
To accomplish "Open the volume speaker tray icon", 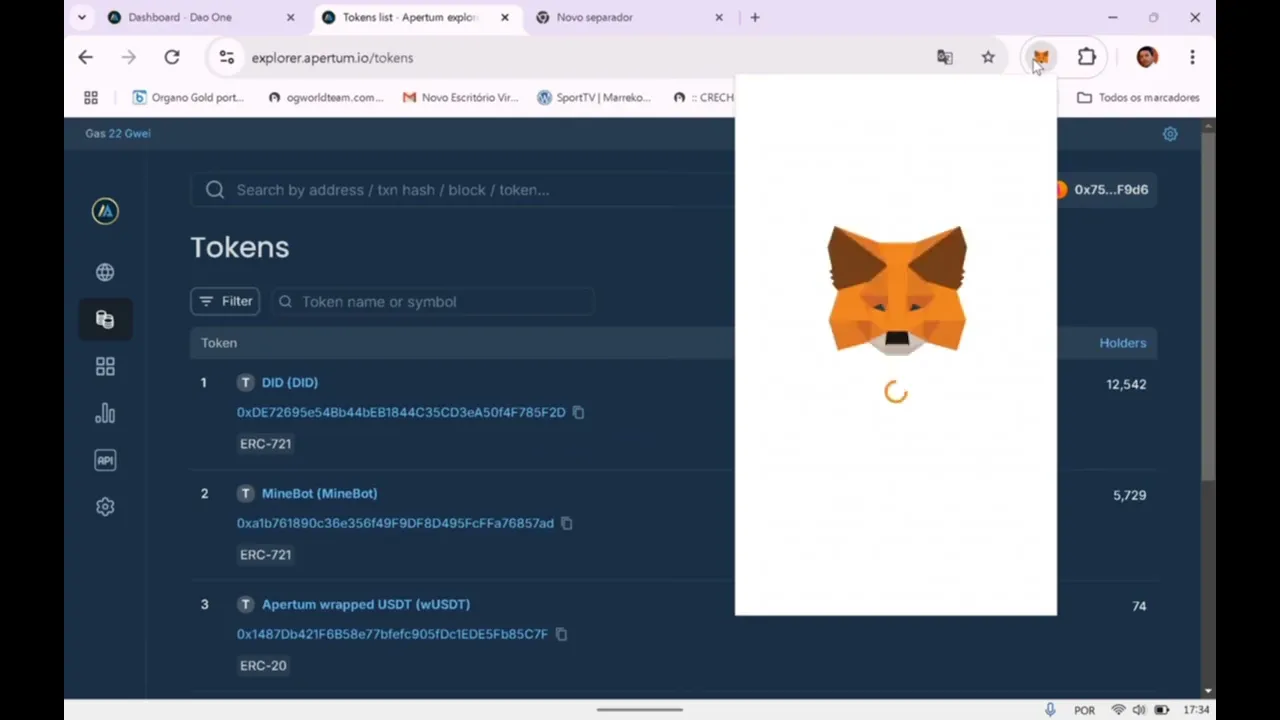I will 1139,710.
